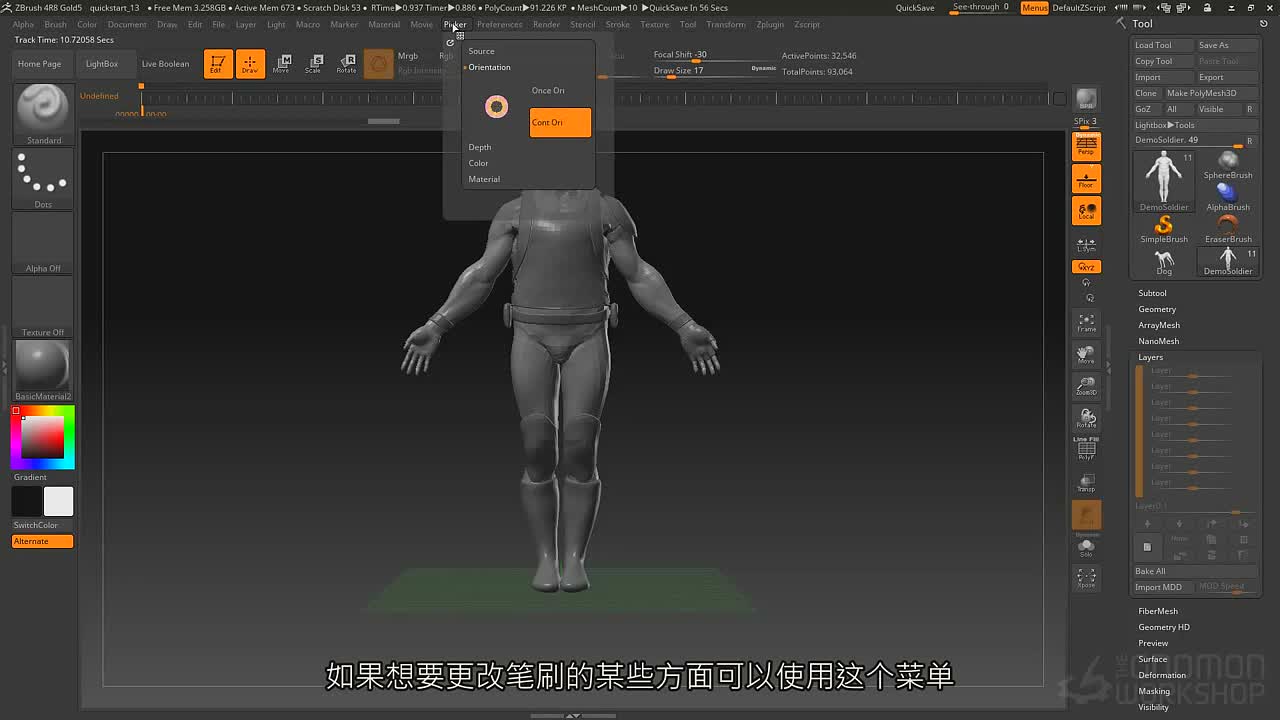Click the QuickSave button
This screenshot has height=720, width=1280.
[x=915, y=8]
